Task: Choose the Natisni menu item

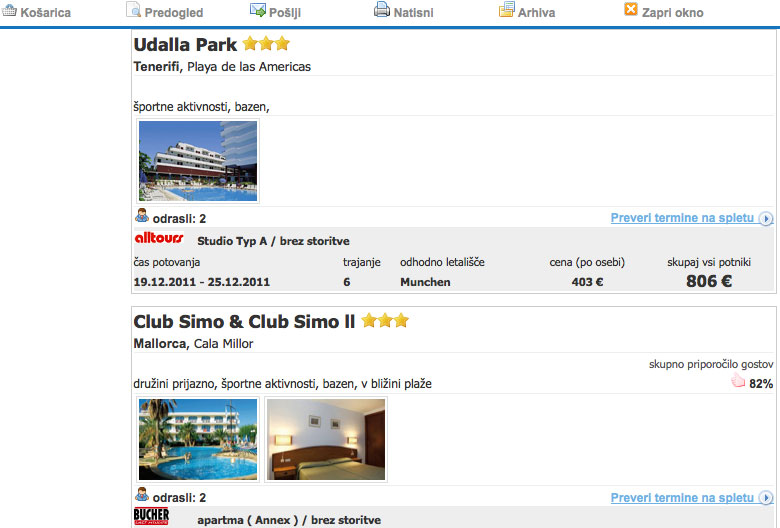Action: click(x=413, y=12)
